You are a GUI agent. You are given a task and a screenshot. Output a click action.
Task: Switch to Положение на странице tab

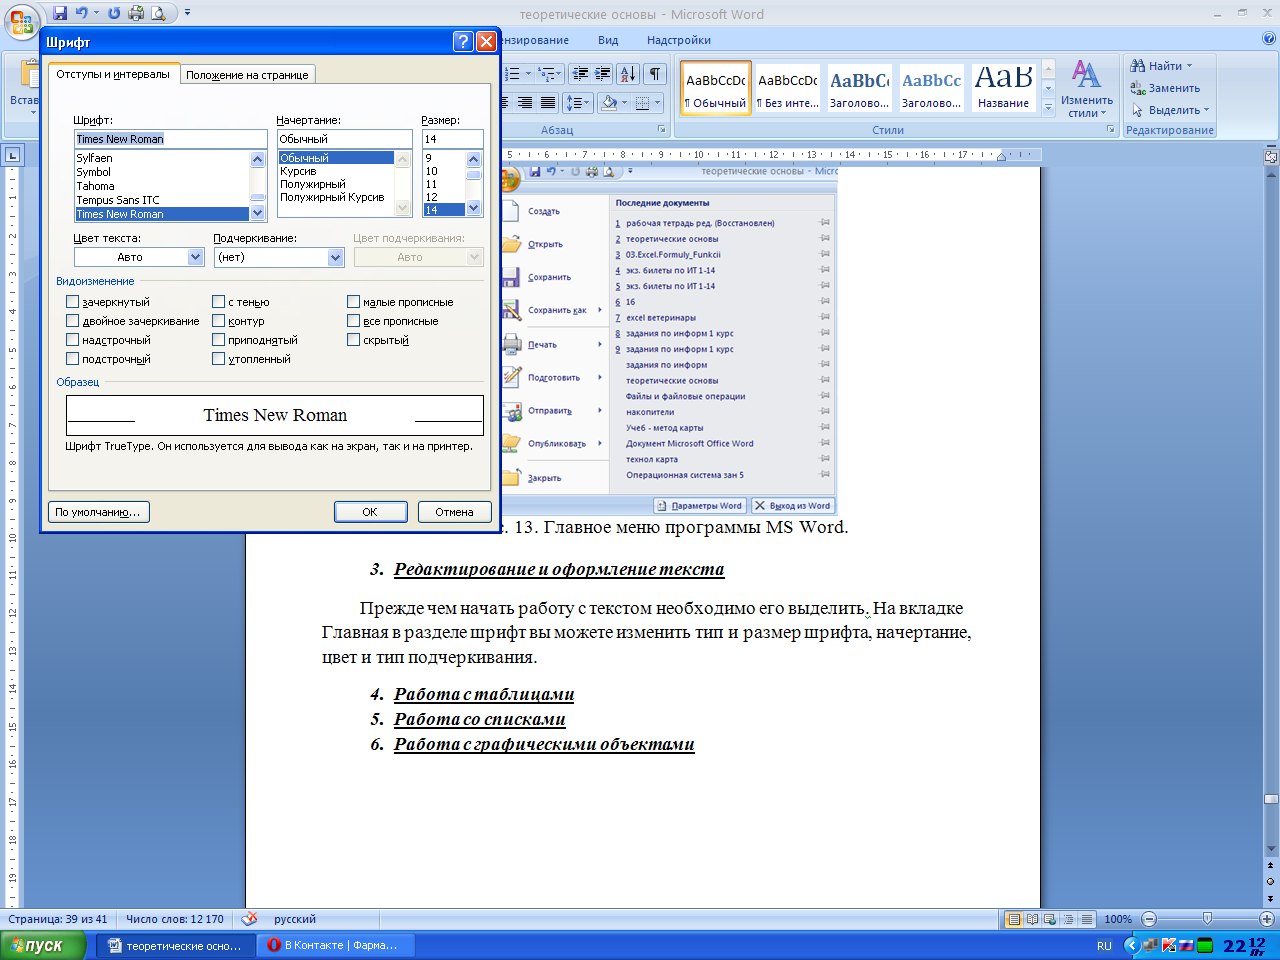tap(247, 75)
